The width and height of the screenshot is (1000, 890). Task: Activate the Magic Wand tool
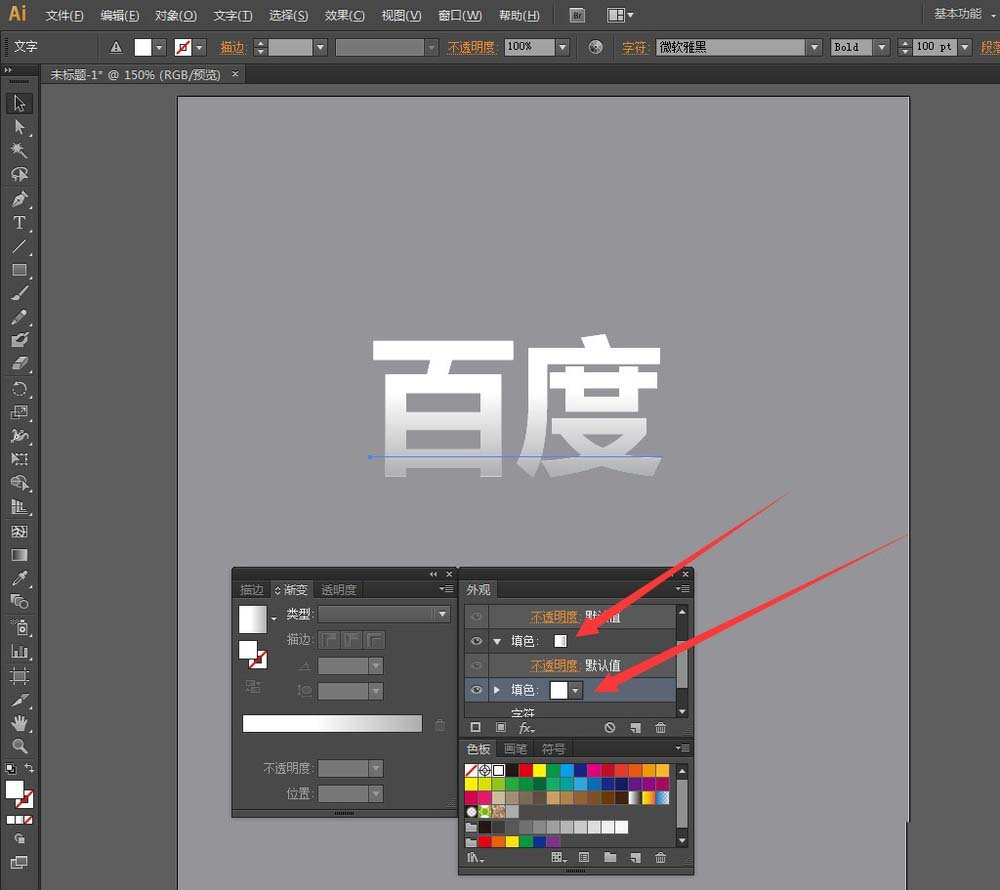click(19, 150)
